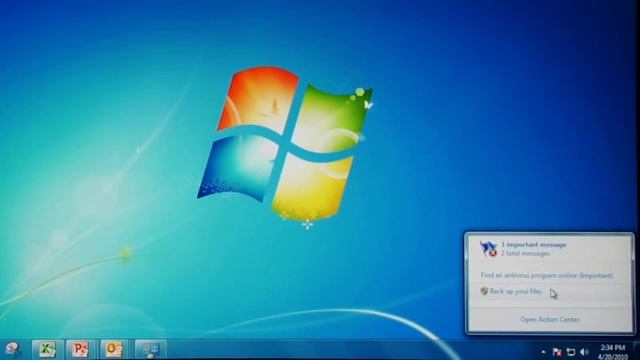Click the shield icon beside Back up your files
640x360 pixels.
click(484, 291)
